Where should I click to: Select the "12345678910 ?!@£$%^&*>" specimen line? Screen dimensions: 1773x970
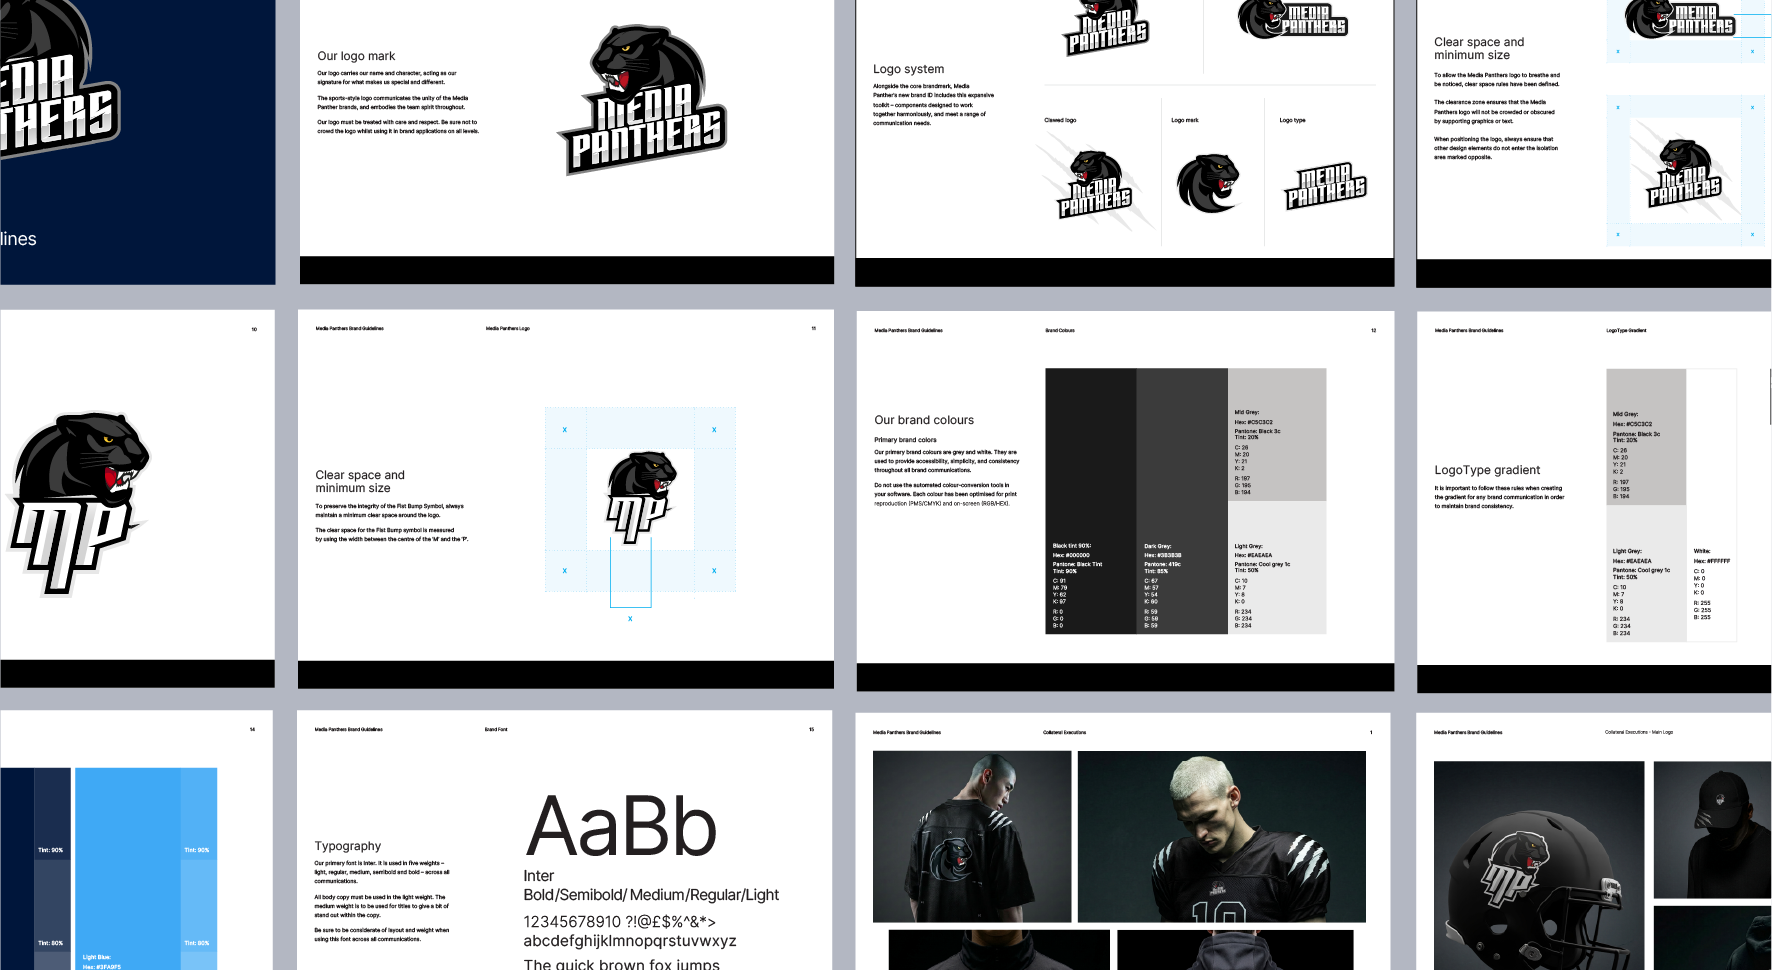[x=620, y=922]
